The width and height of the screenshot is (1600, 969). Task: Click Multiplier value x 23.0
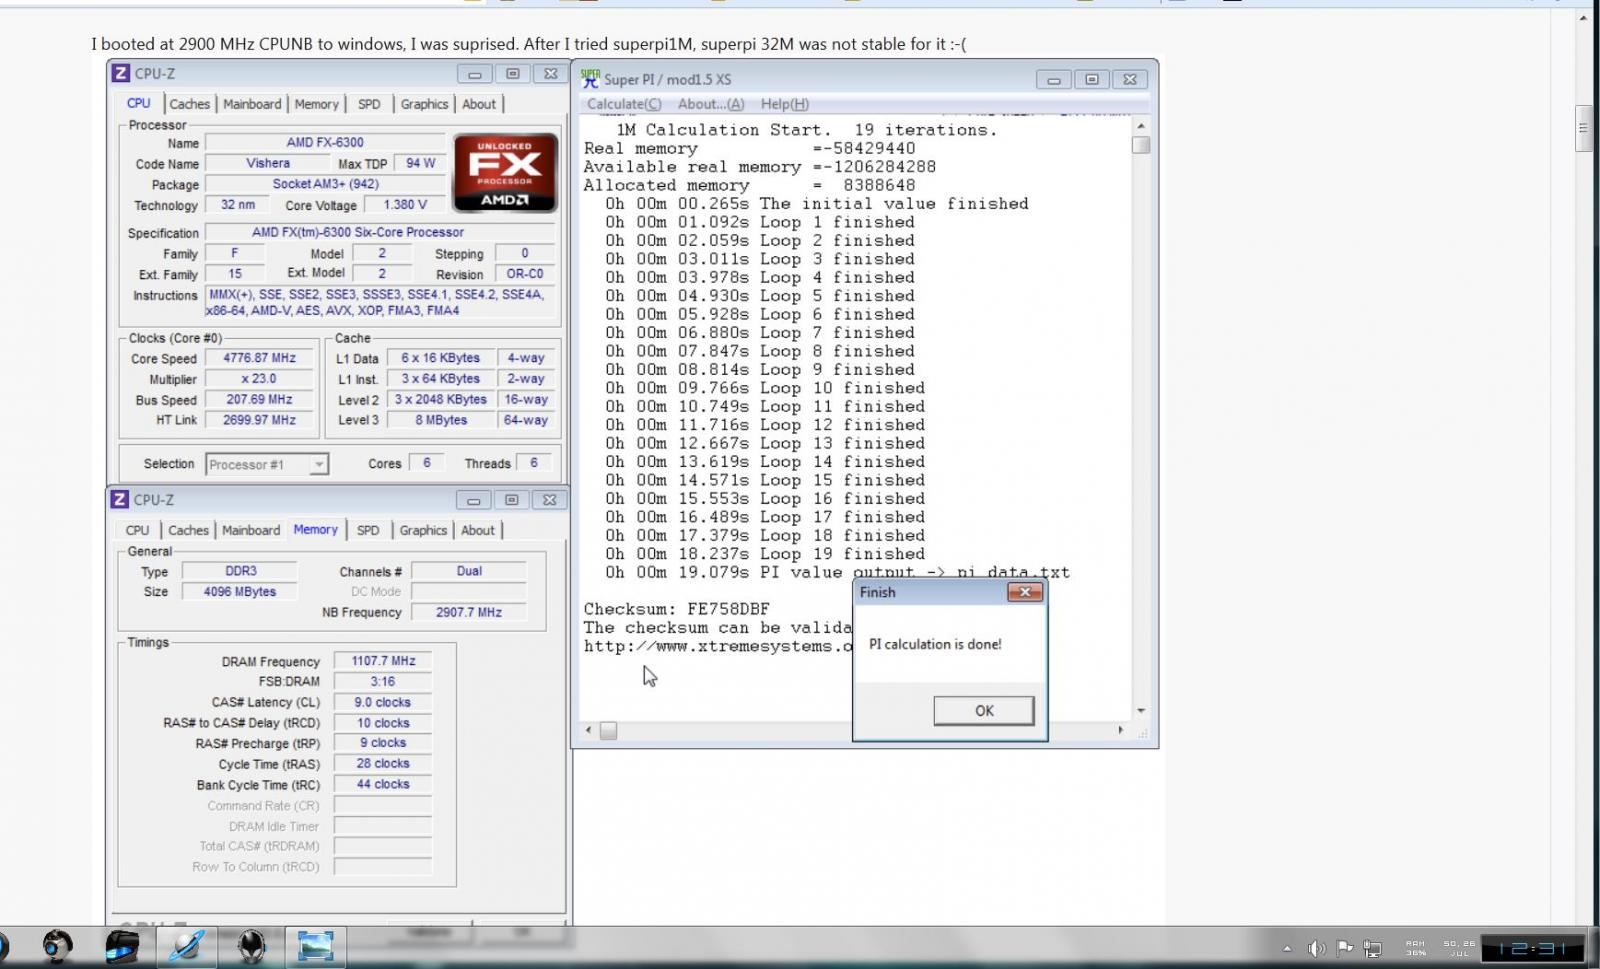pyautogui.click(x=259, y=379)
